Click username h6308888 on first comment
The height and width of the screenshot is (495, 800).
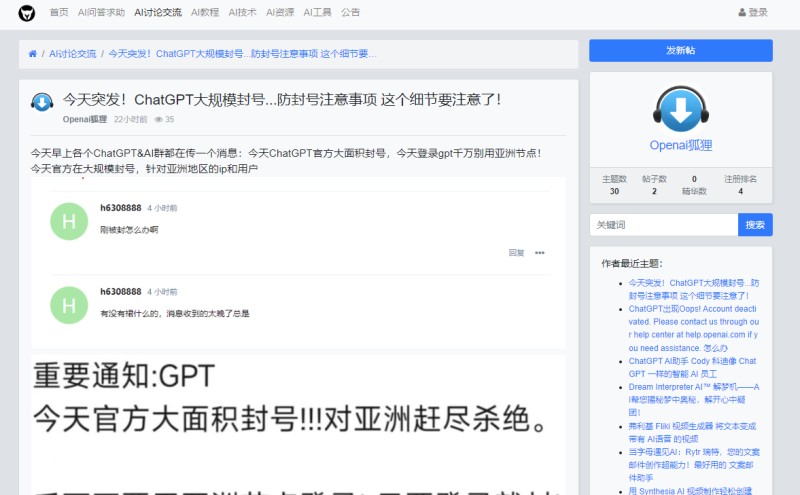(120, 208)
